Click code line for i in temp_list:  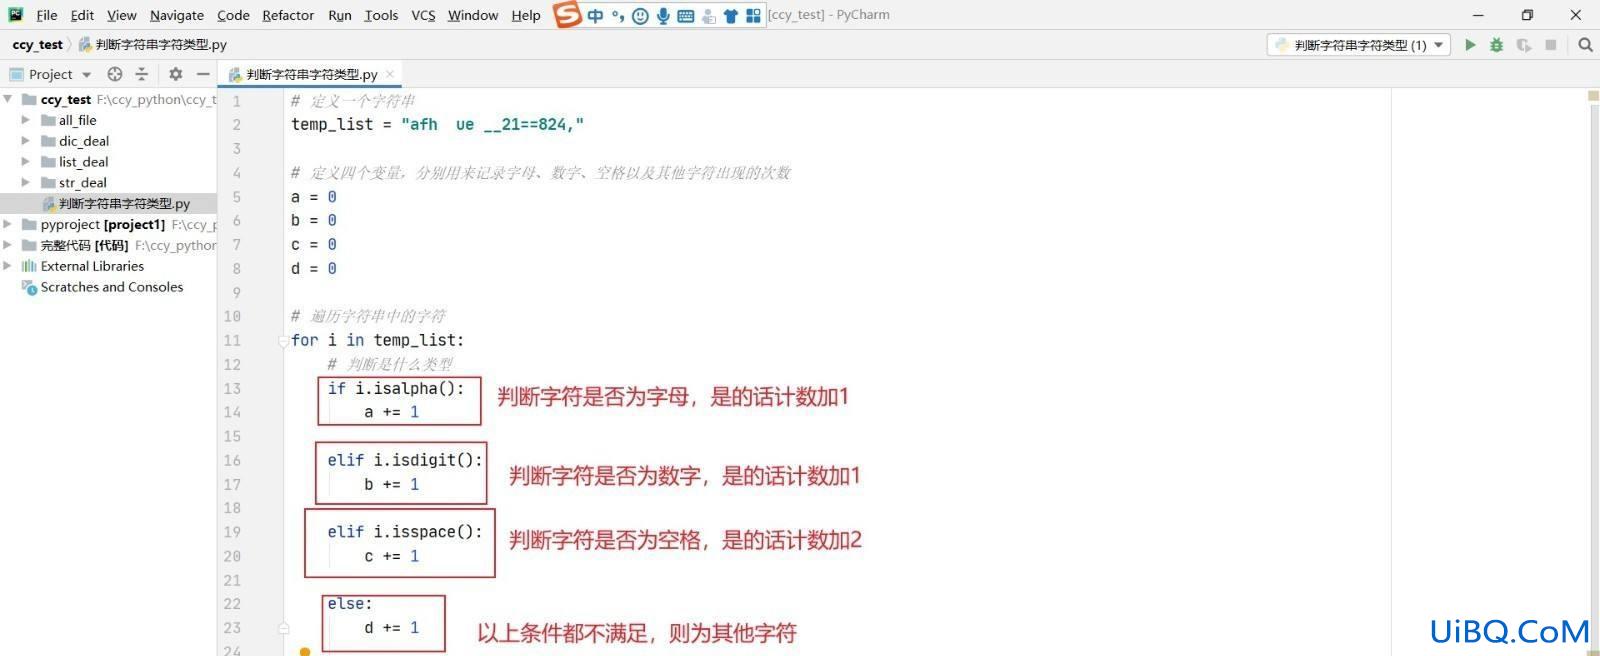point(377,340)
